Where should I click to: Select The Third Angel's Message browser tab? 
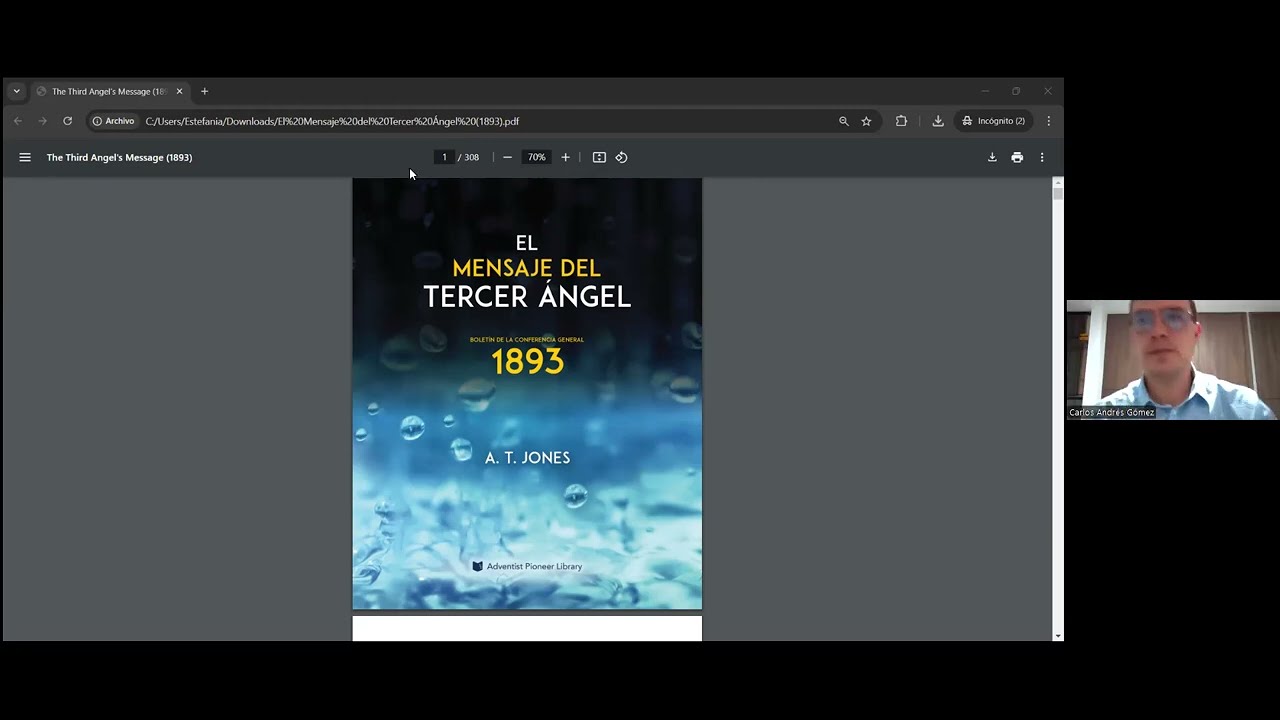(x=108, y=91)
